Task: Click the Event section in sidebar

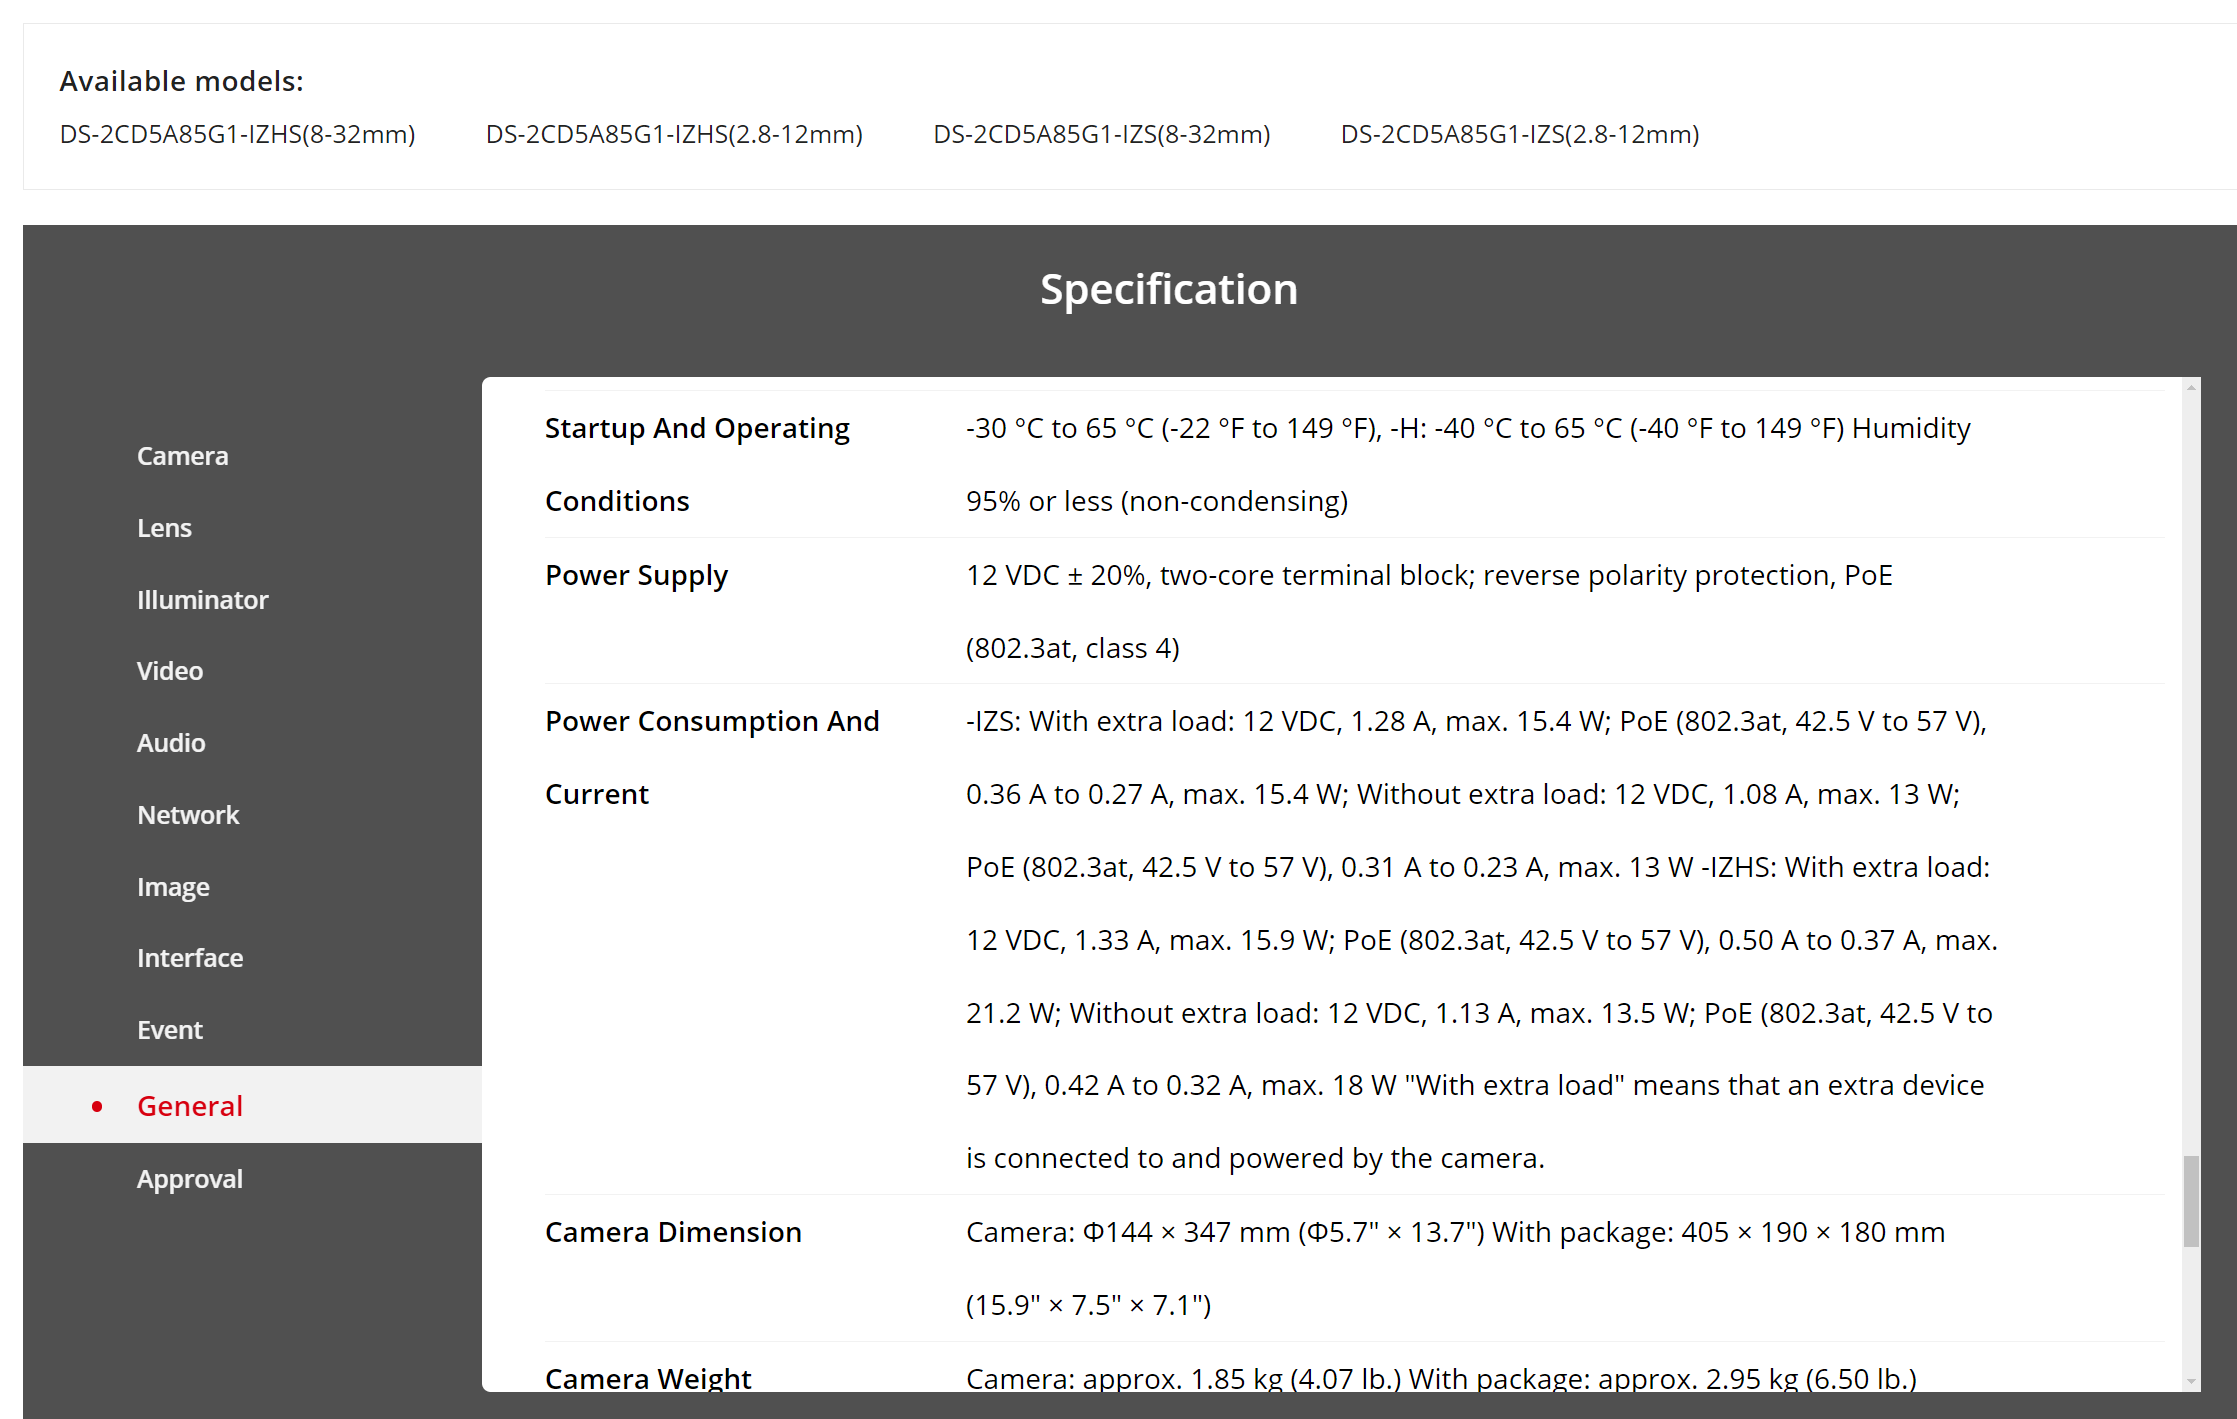Action: [171, 1029]
